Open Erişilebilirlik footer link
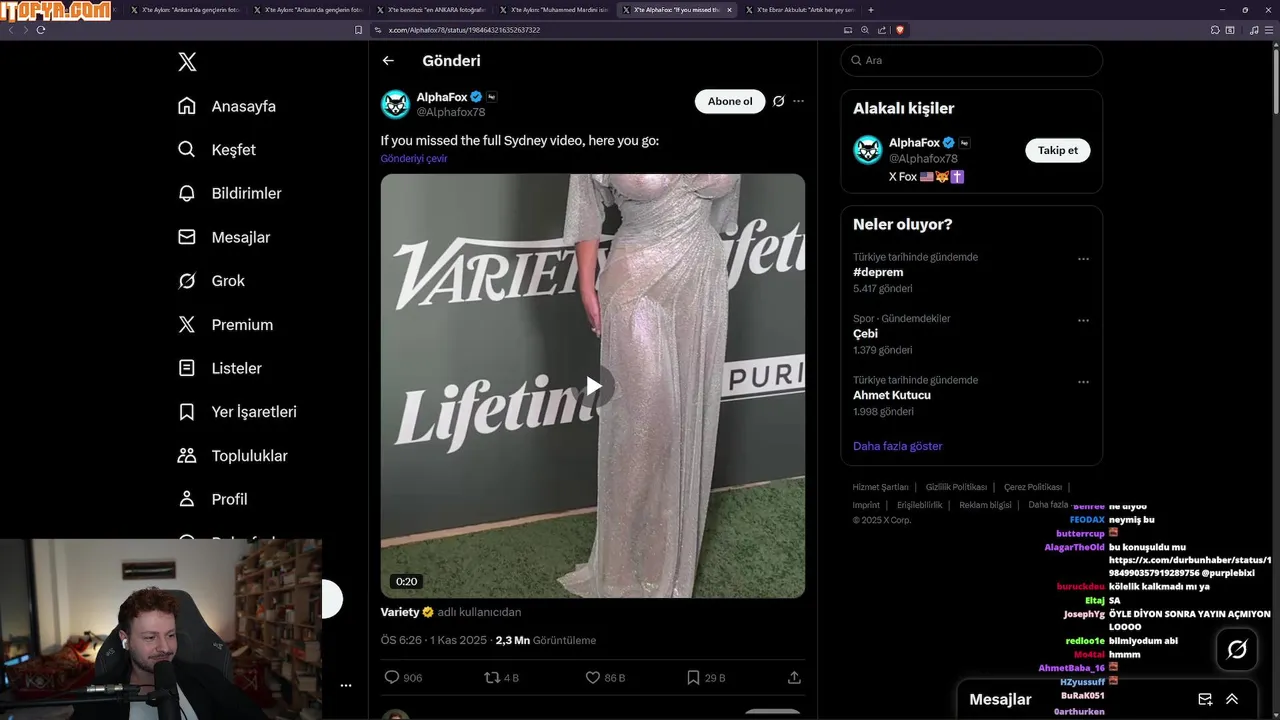Viewport: 1280px width, 720px height. pyautogui.click(x=919, y=505)
